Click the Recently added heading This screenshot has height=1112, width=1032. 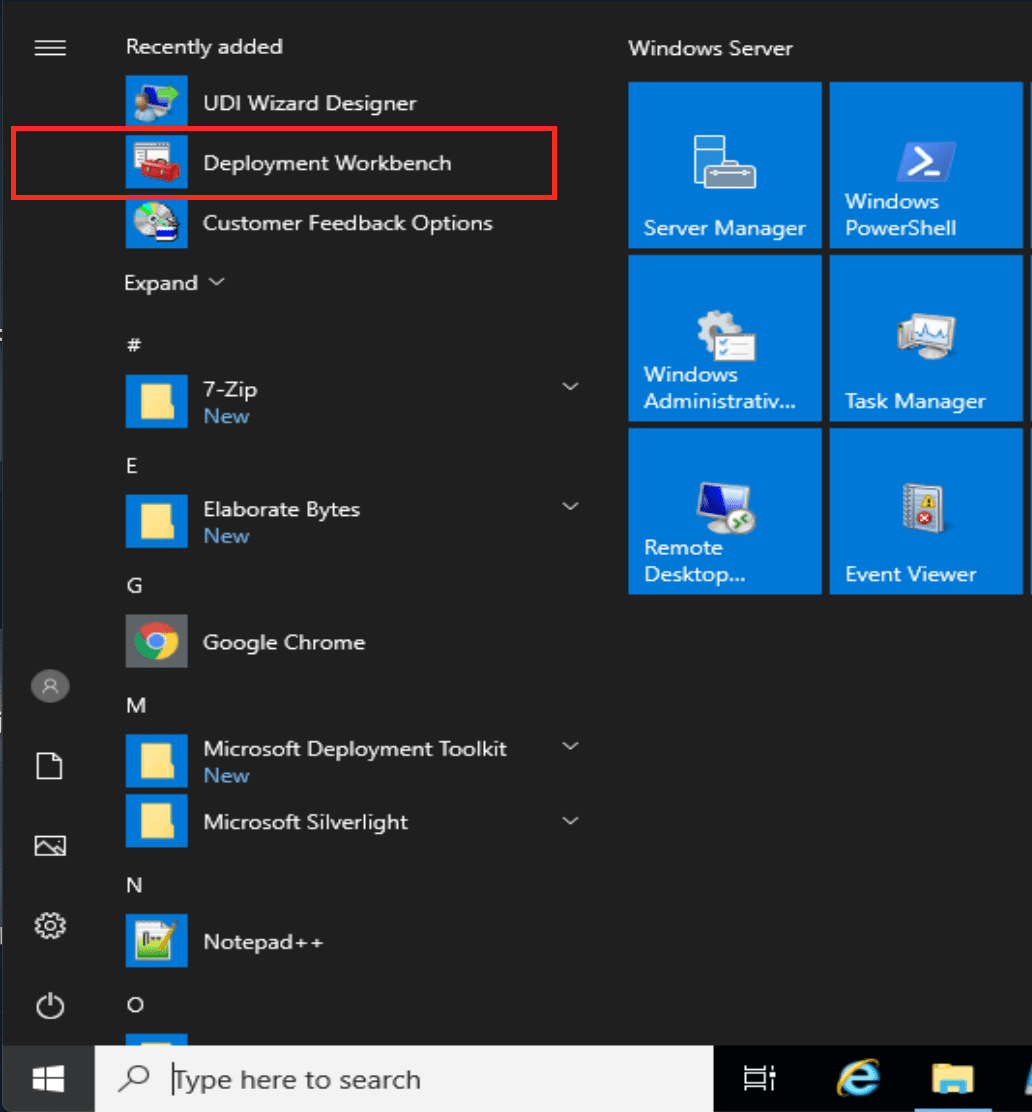(204, 46)
